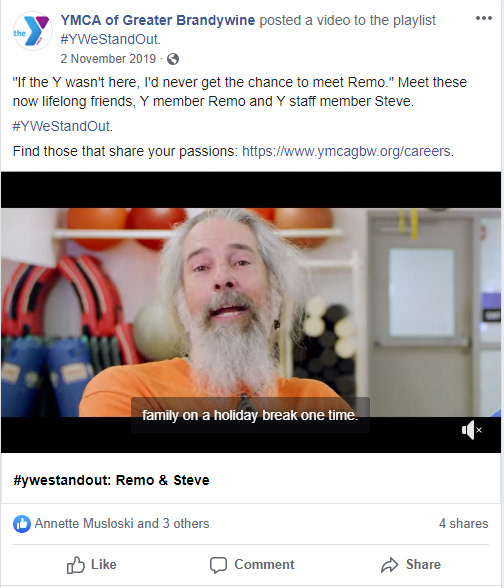This screenshot has height=588, width=504.
Task: Open the three-dot post options menu
Action: (483, 18)
